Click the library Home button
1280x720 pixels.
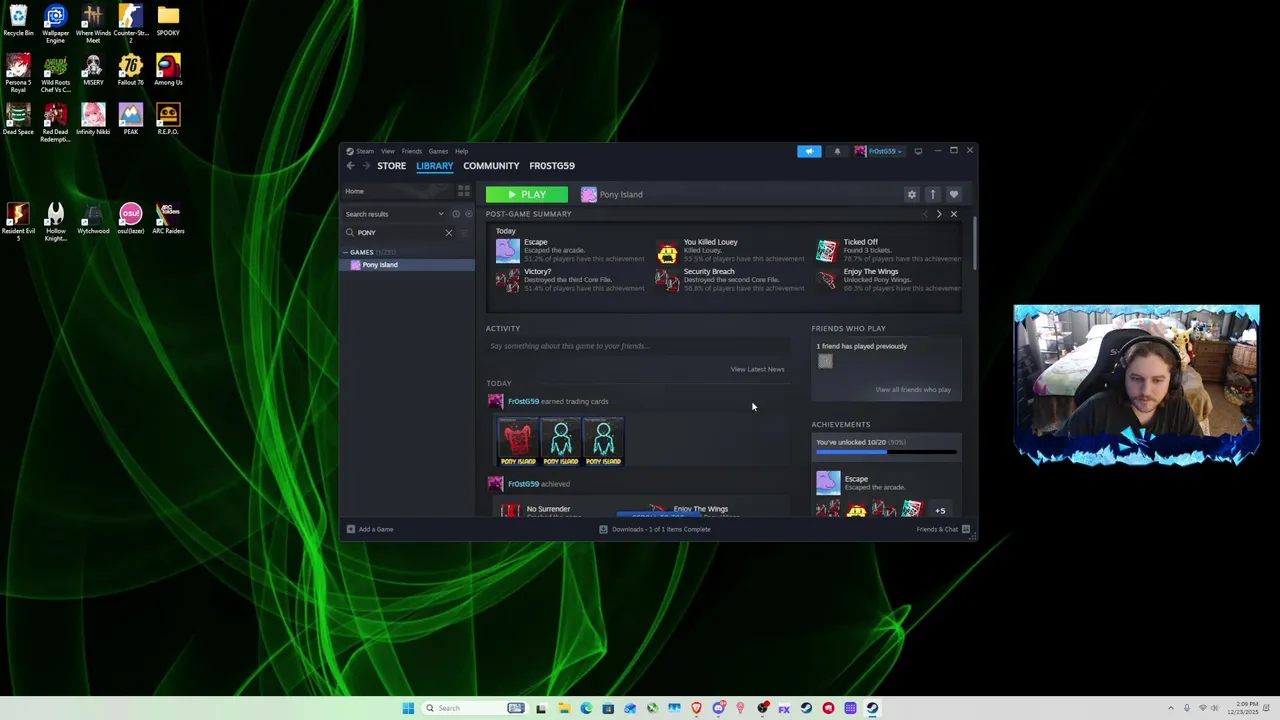click(399, 191)
